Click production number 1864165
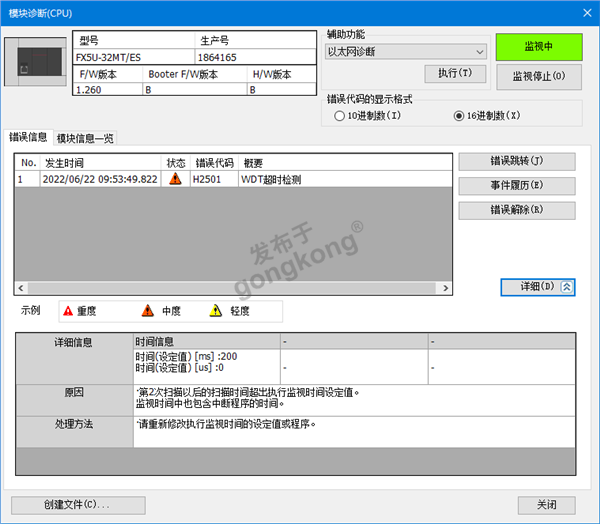 [217, 57]
